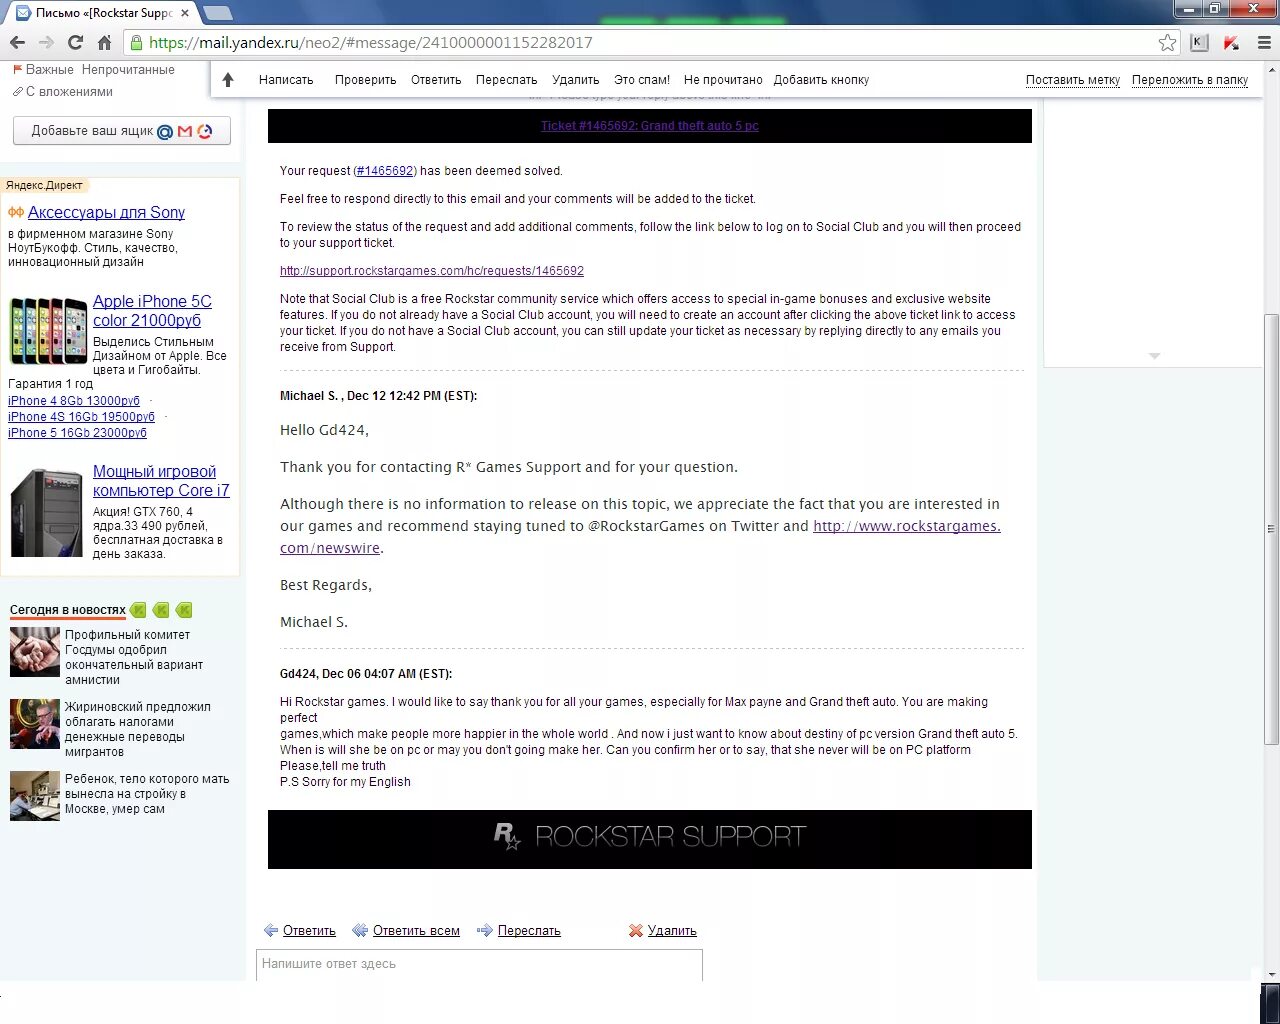Click the browser address bar
This screenshot has width=1280, height=1024.
tap(650, 42)
